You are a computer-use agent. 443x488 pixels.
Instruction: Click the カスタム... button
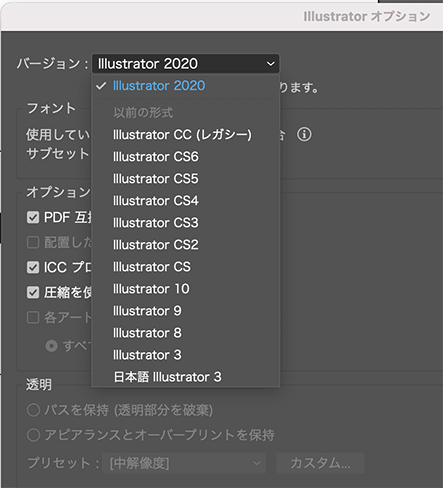[320, 463]
